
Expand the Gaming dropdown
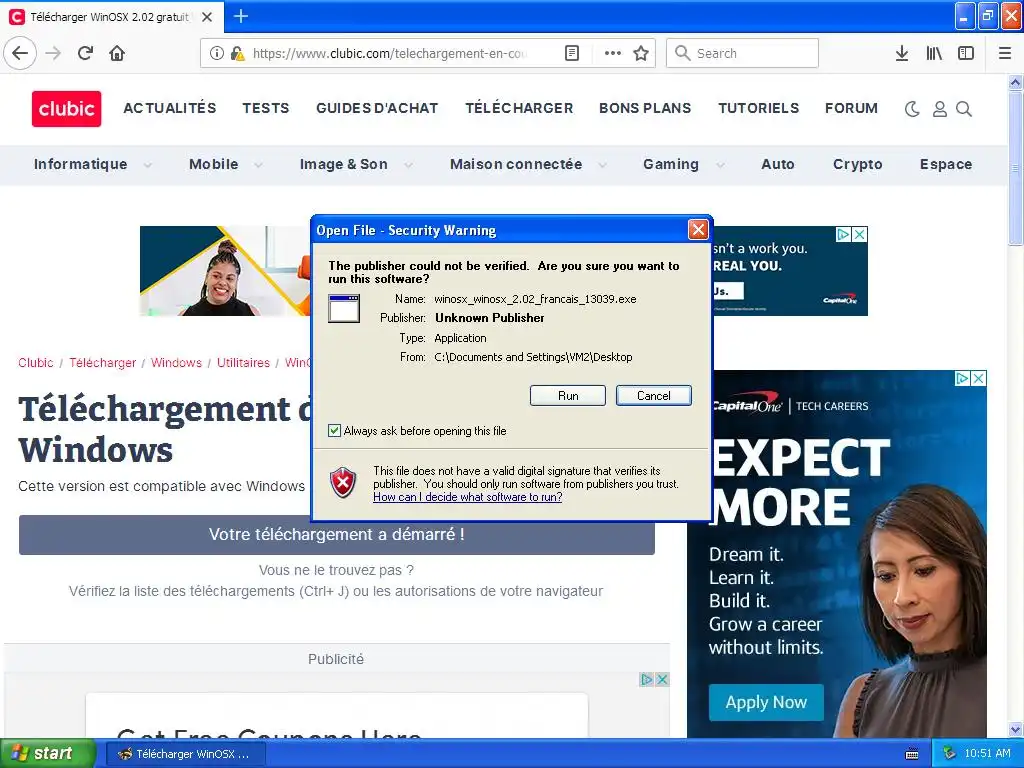[720, 165]
